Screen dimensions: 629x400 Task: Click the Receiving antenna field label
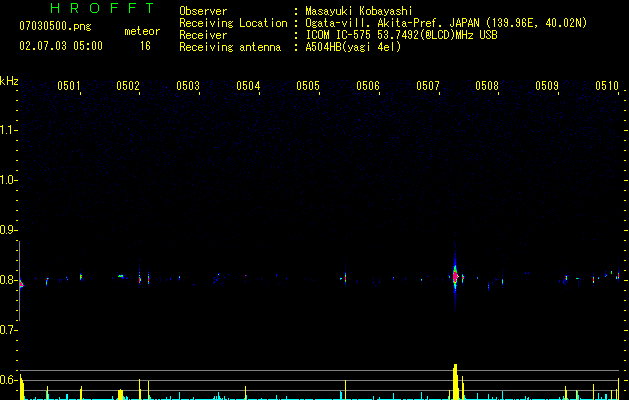230,47
